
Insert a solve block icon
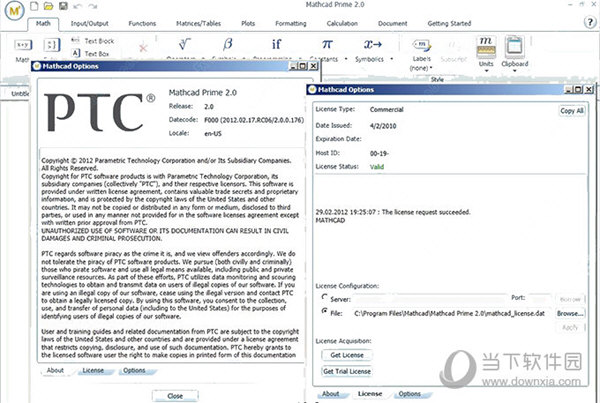[52, 45]
